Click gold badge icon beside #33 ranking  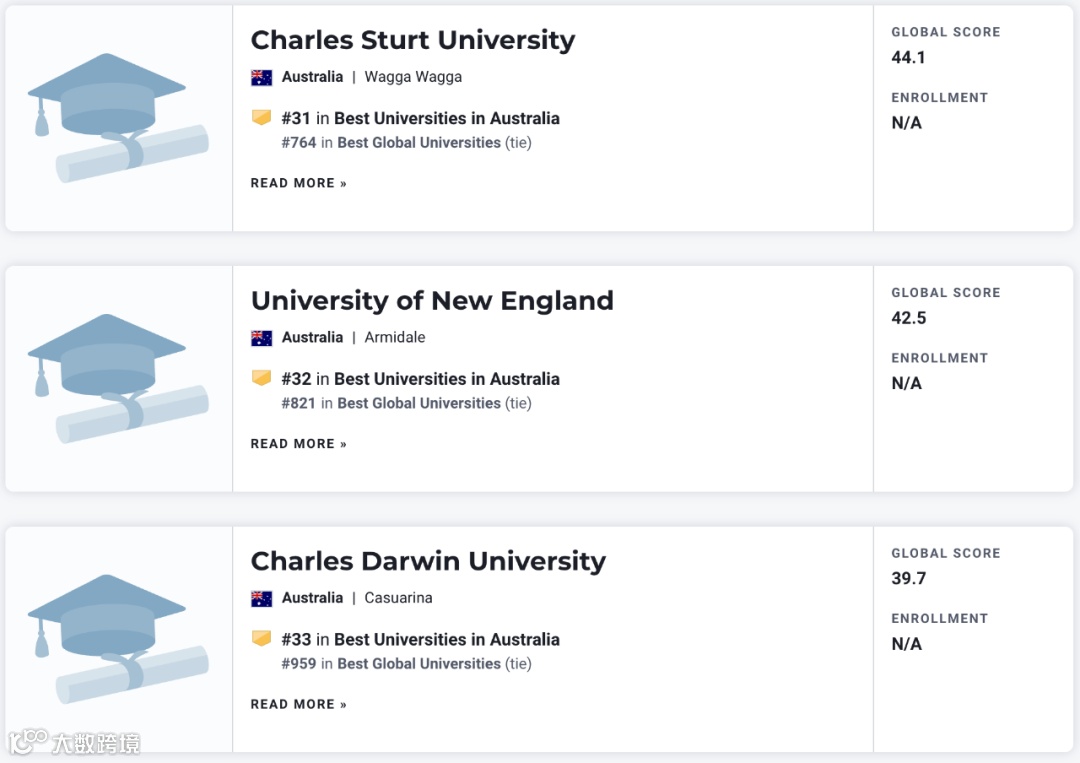pos(262,638)
